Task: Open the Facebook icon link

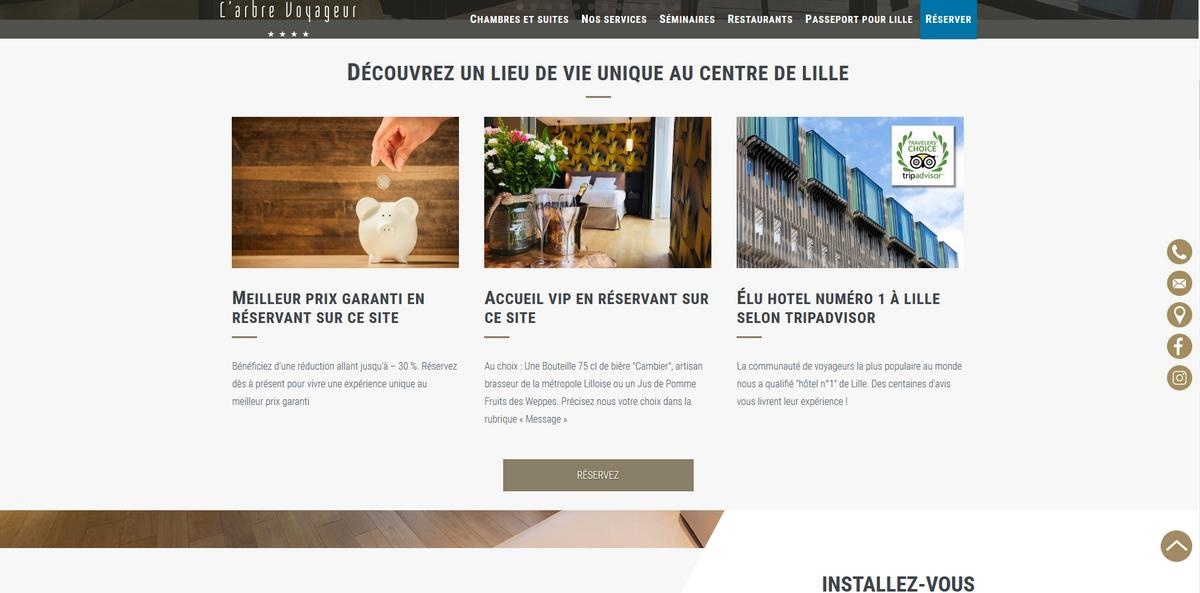Action: (x=1179, y=346)
